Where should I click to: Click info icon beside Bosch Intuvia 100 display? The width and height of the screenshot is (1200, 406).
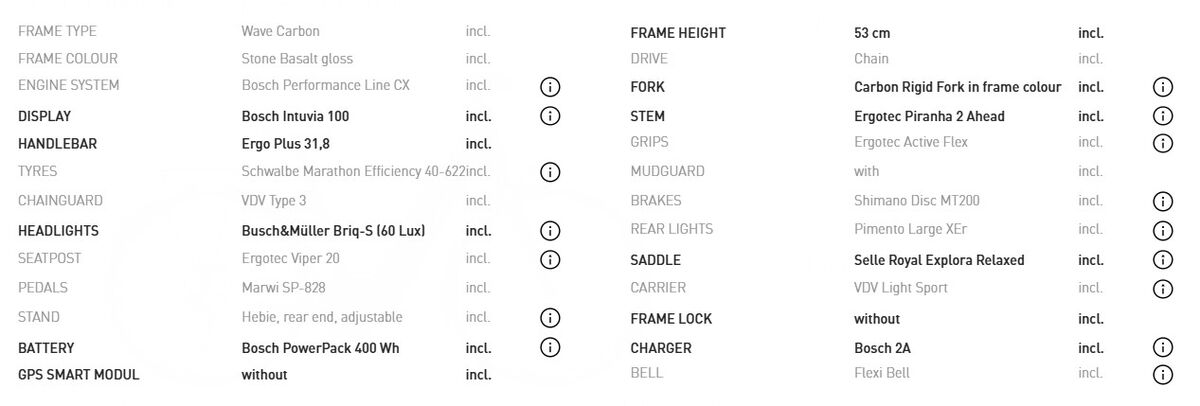click(x=550, y=116)
